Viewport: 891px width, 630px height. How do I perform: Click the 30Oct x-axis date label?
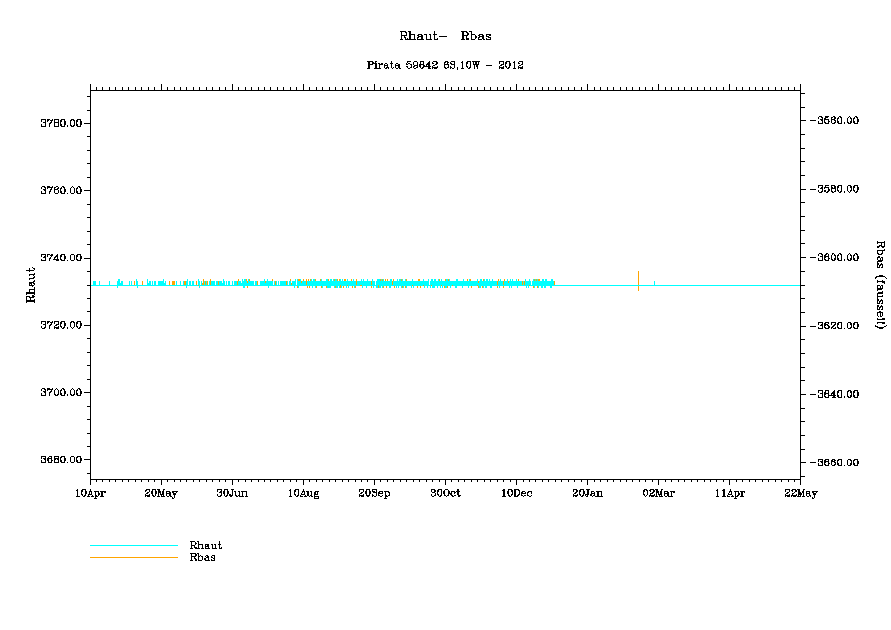(445, 493)
